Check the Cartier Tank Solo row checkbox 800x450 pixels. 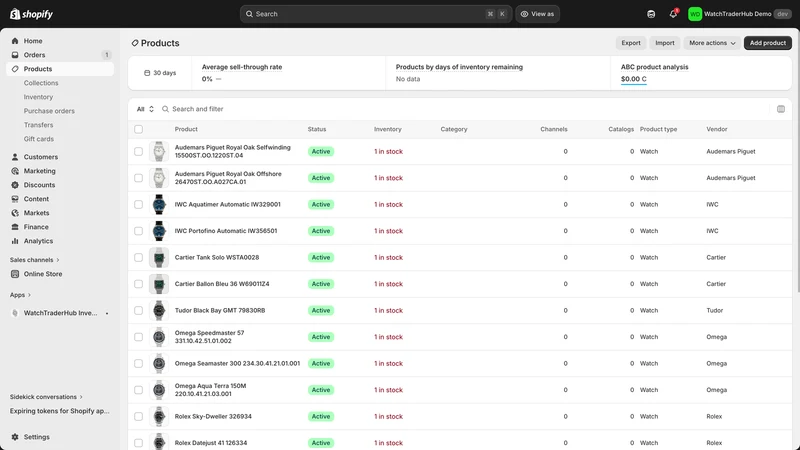pos(138,258)
